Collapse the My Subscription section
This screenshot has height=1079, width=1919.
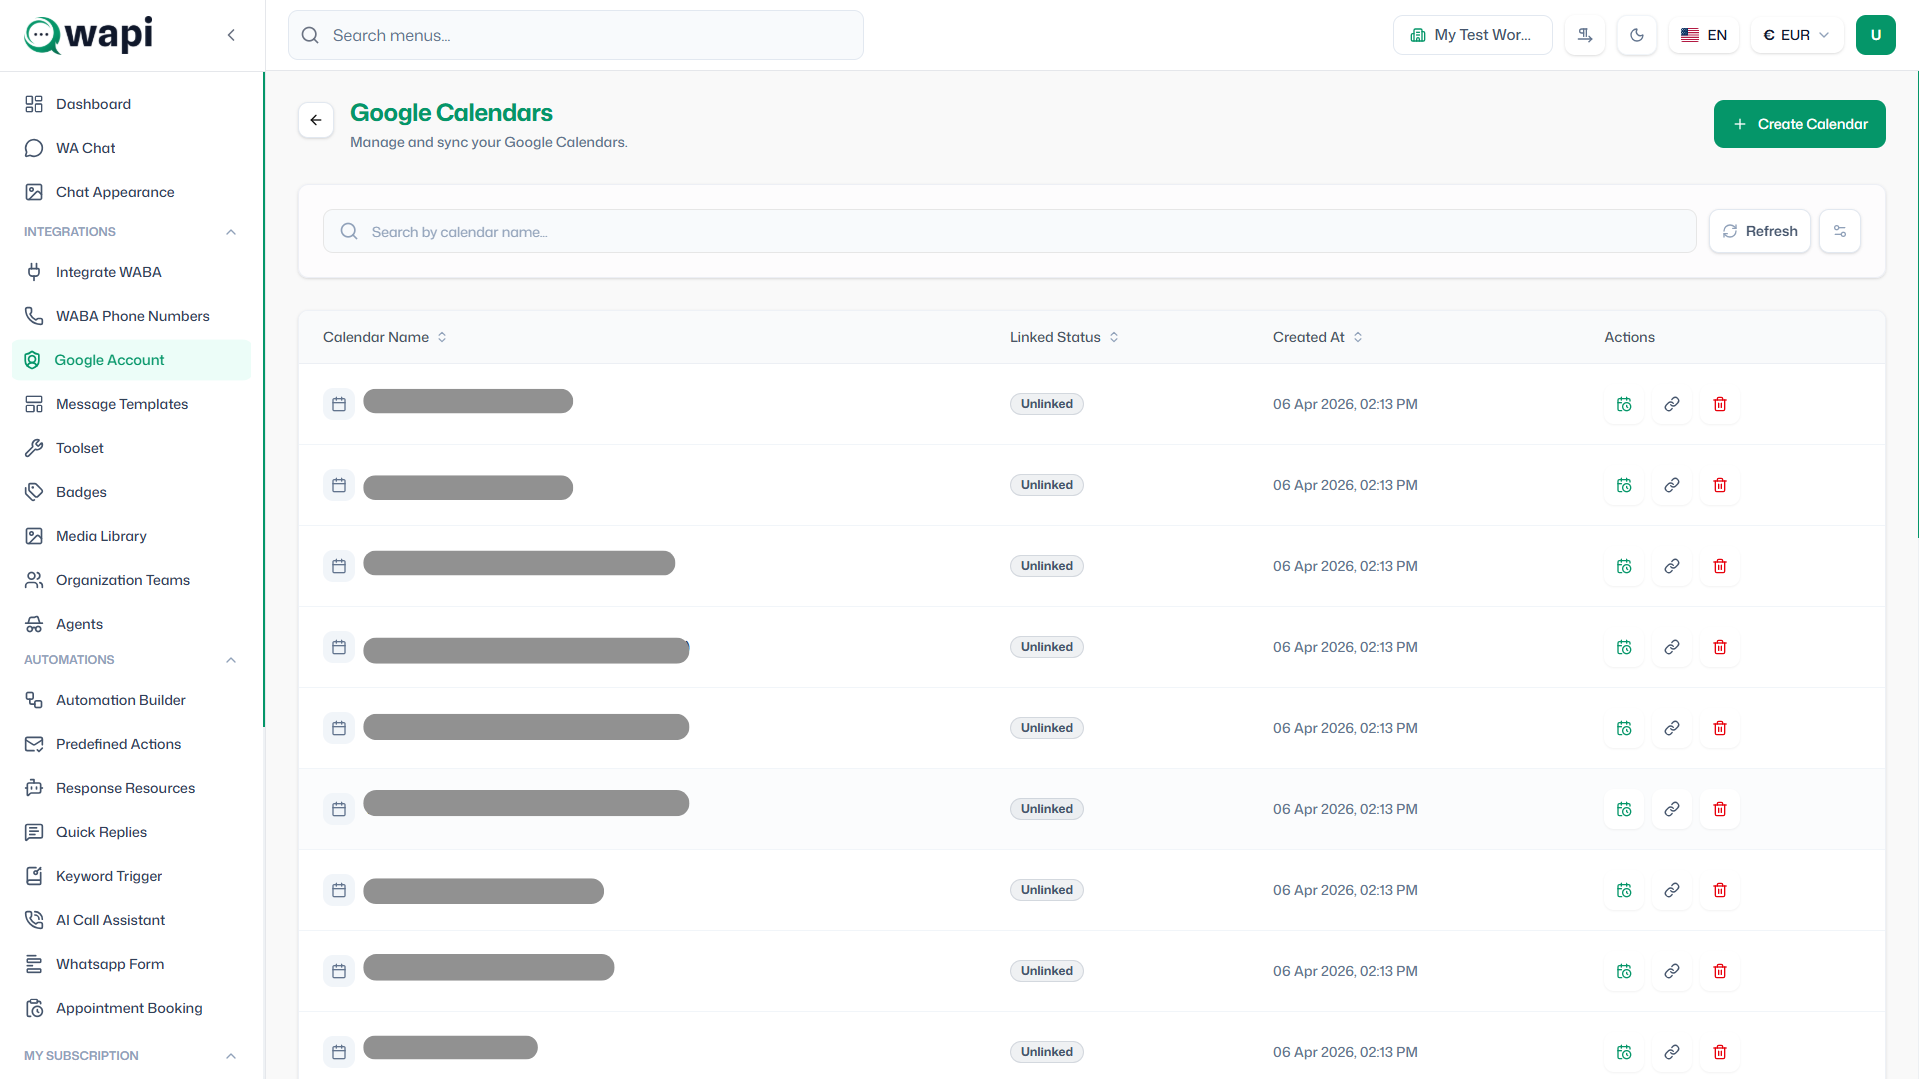click(231, 1056)
